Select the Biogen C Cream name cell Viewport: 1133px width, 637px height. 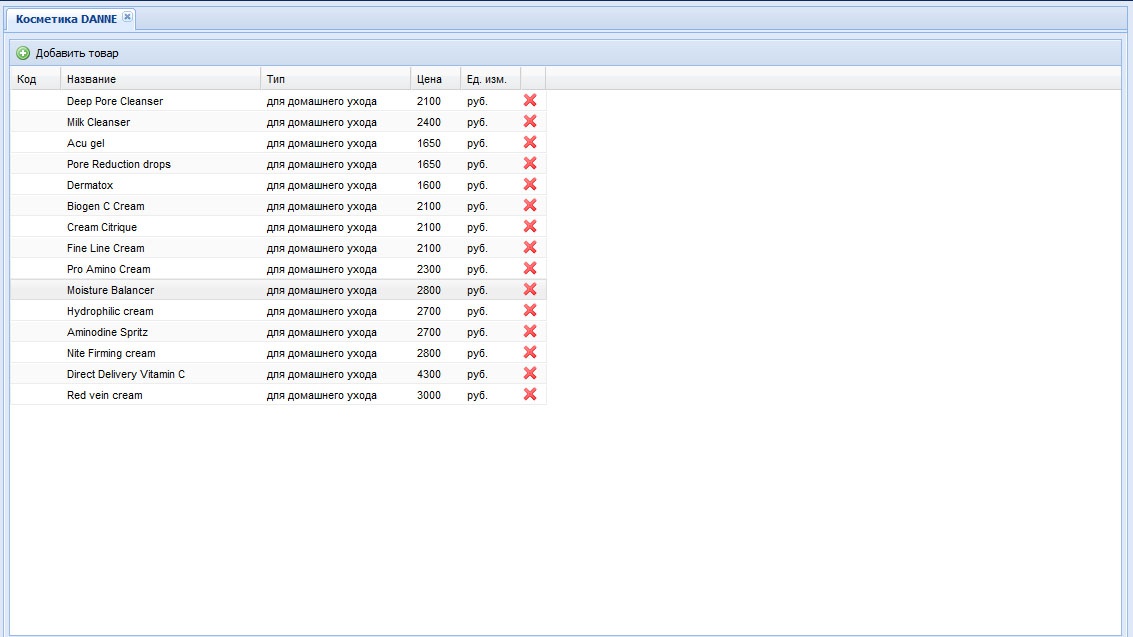[x=160, y=206]
